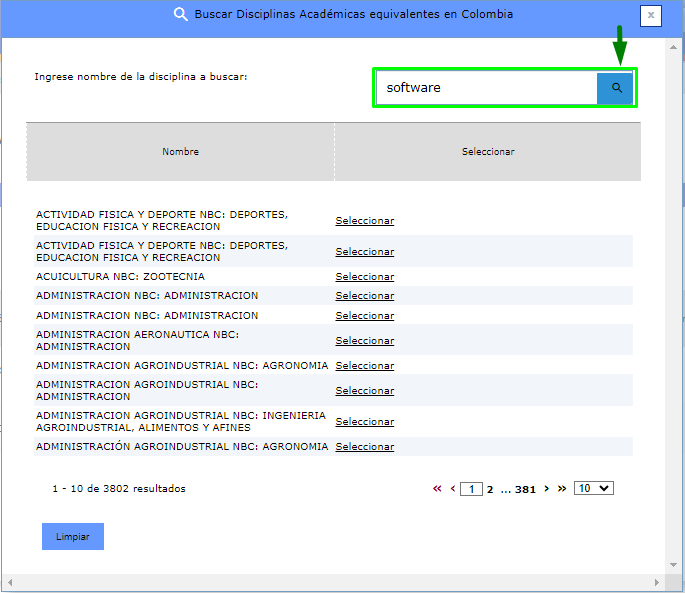The image size is (685, 593).
Task: Close the dialog with X button
Action: click(651, 15)
